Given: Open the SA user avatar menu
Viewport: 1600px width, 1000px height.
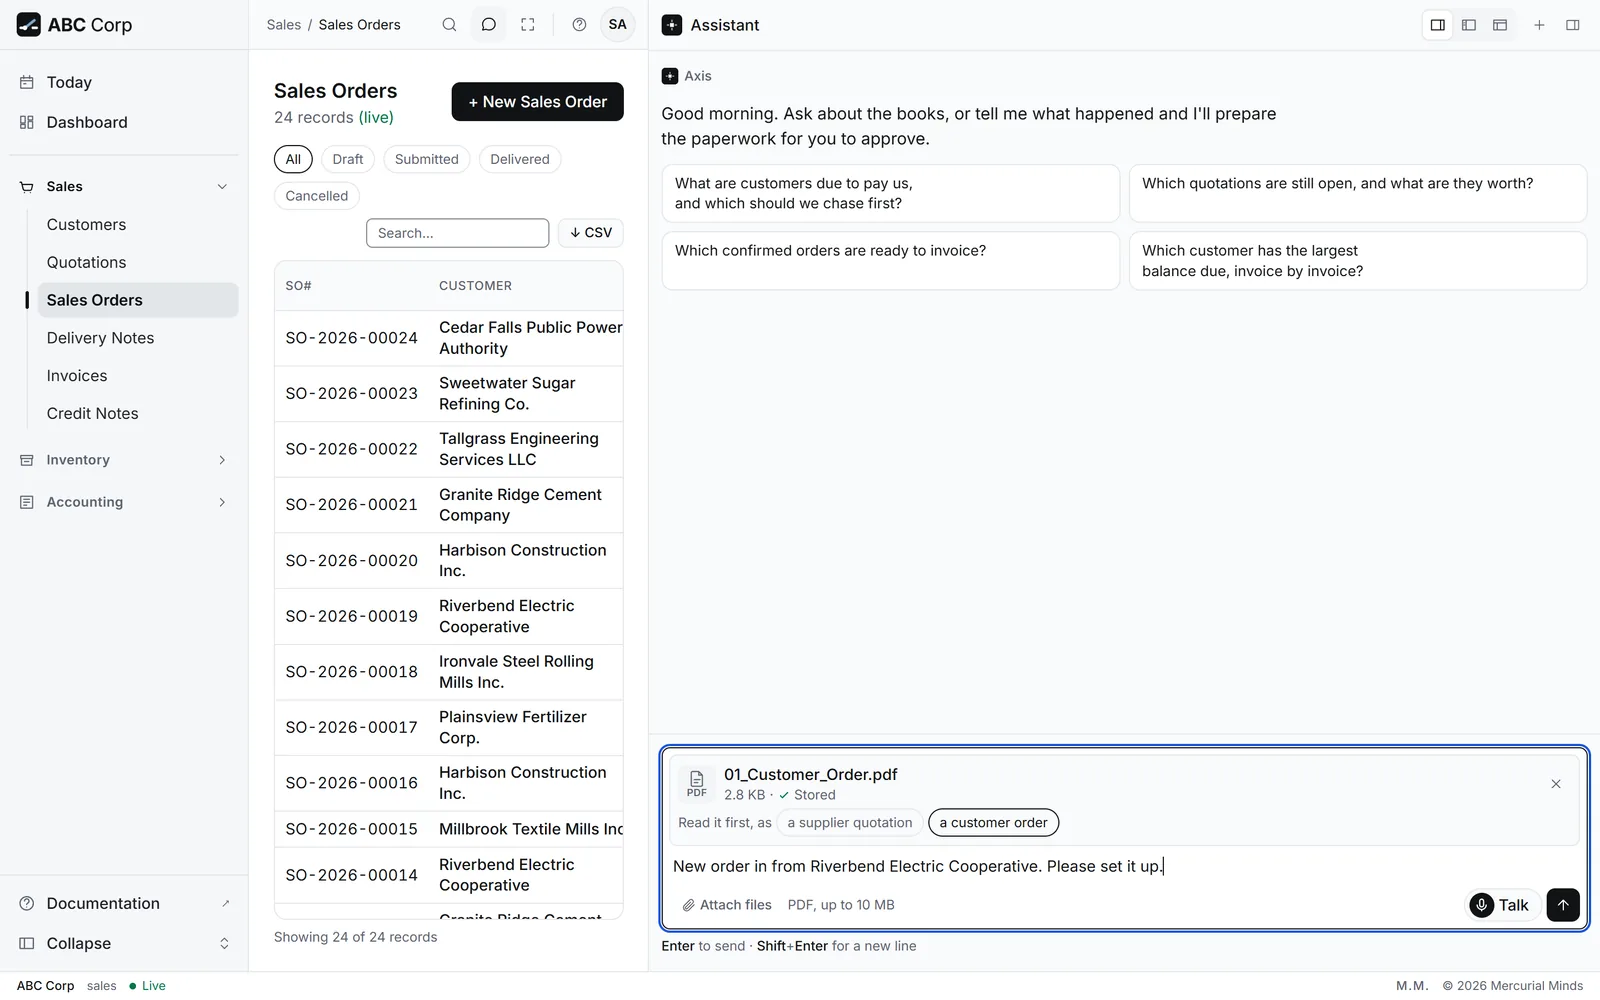Looking at the screenshot, I should pos(618,25).
